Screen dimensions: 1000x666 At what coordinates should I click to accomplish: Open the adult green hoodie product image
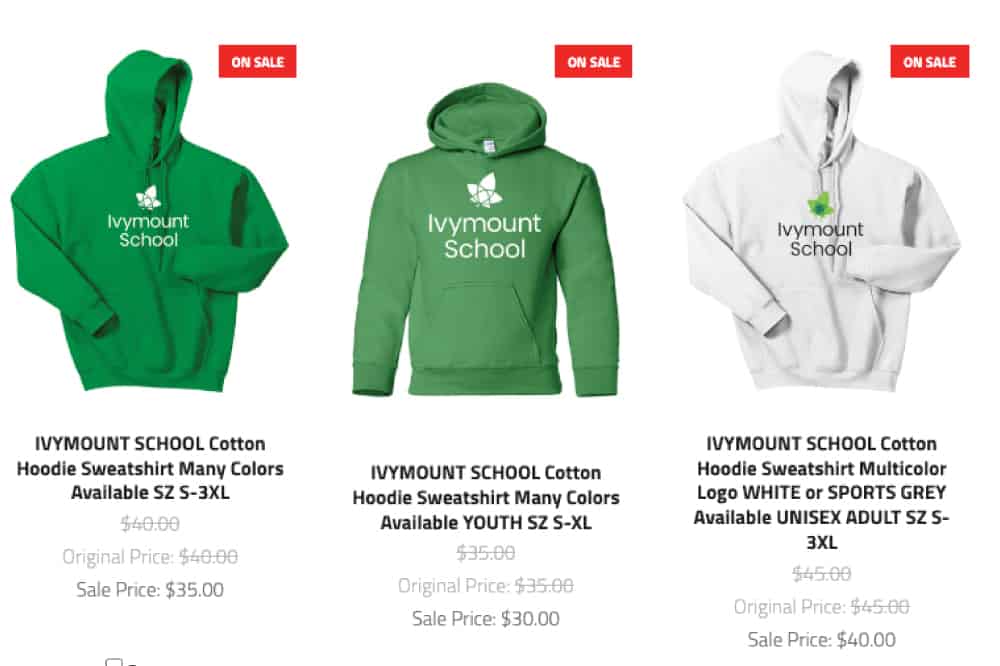[150, 220]
